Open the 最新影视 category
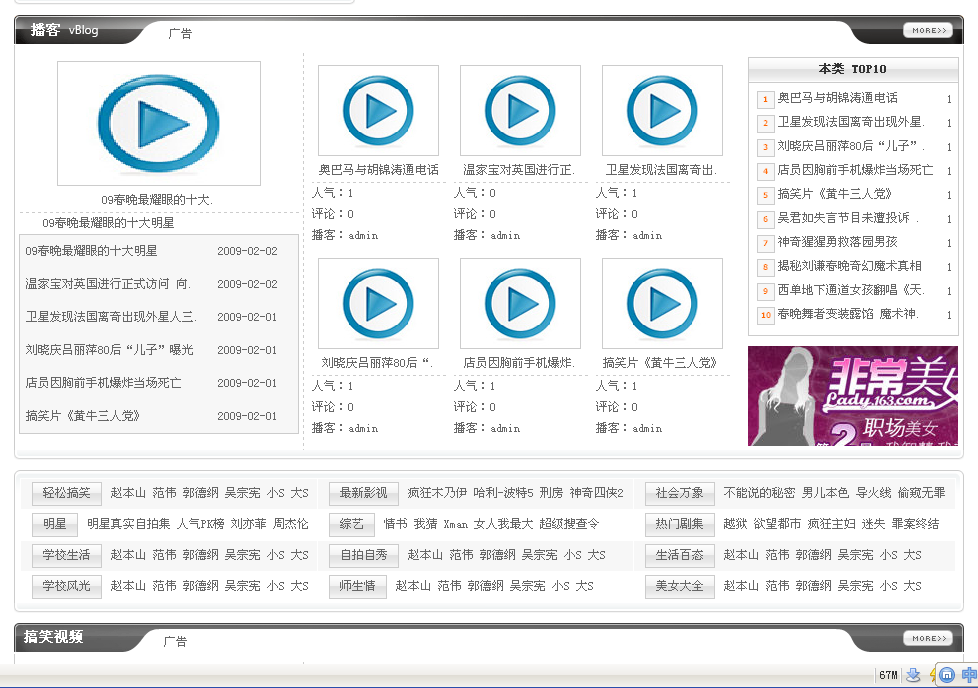Image resolution: width=978 pixels, height=688 pixels. 363,493
